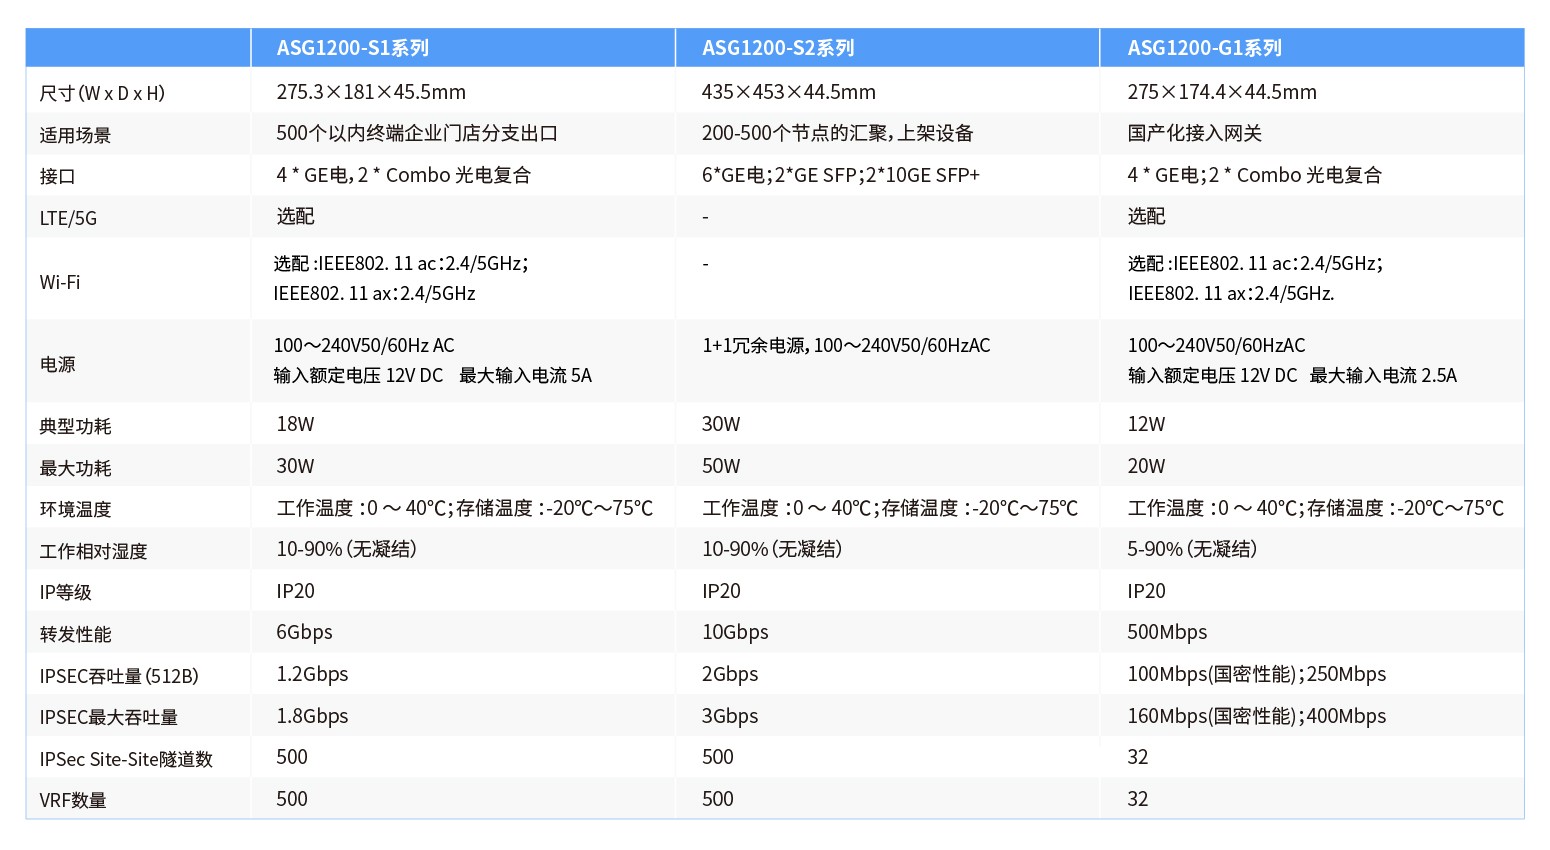Click the 275×174.4×44.5mm dimension cell

click(1222, 92)
